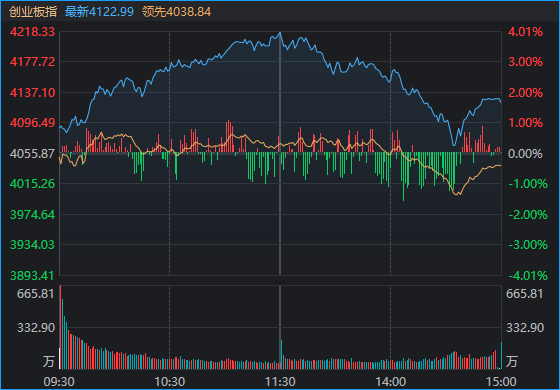Screen dimensions: 560x390
Task: Click the -3.00% percent axis label
Action: coord(528,245)
